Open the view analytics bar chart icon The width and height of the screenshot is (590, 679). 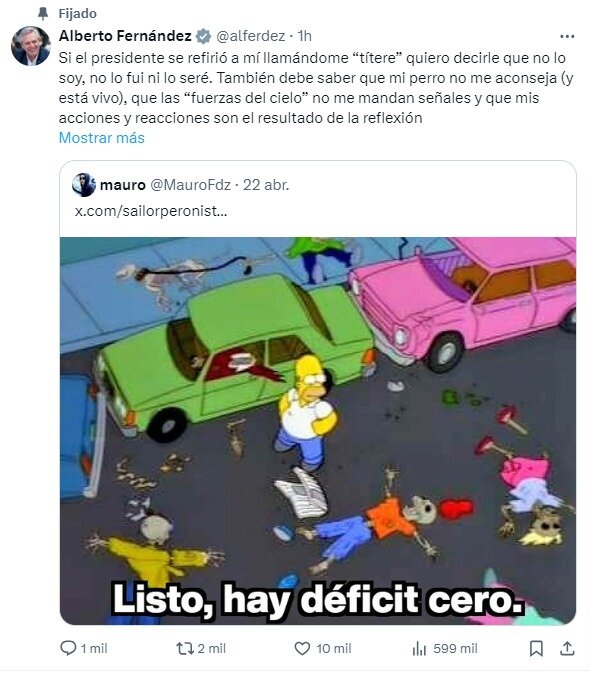click(x=419, y=648)
